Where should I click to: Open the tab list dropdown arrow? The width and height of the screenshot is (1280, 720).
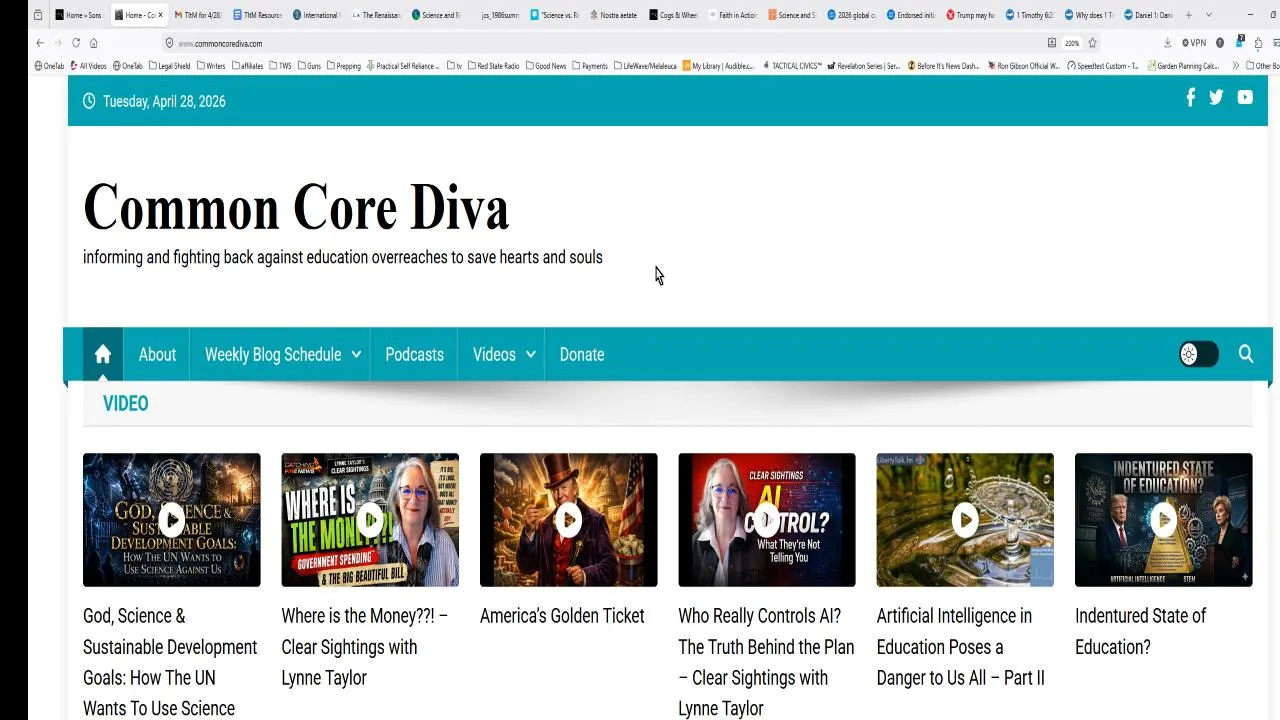click(x=1208, y=15)
